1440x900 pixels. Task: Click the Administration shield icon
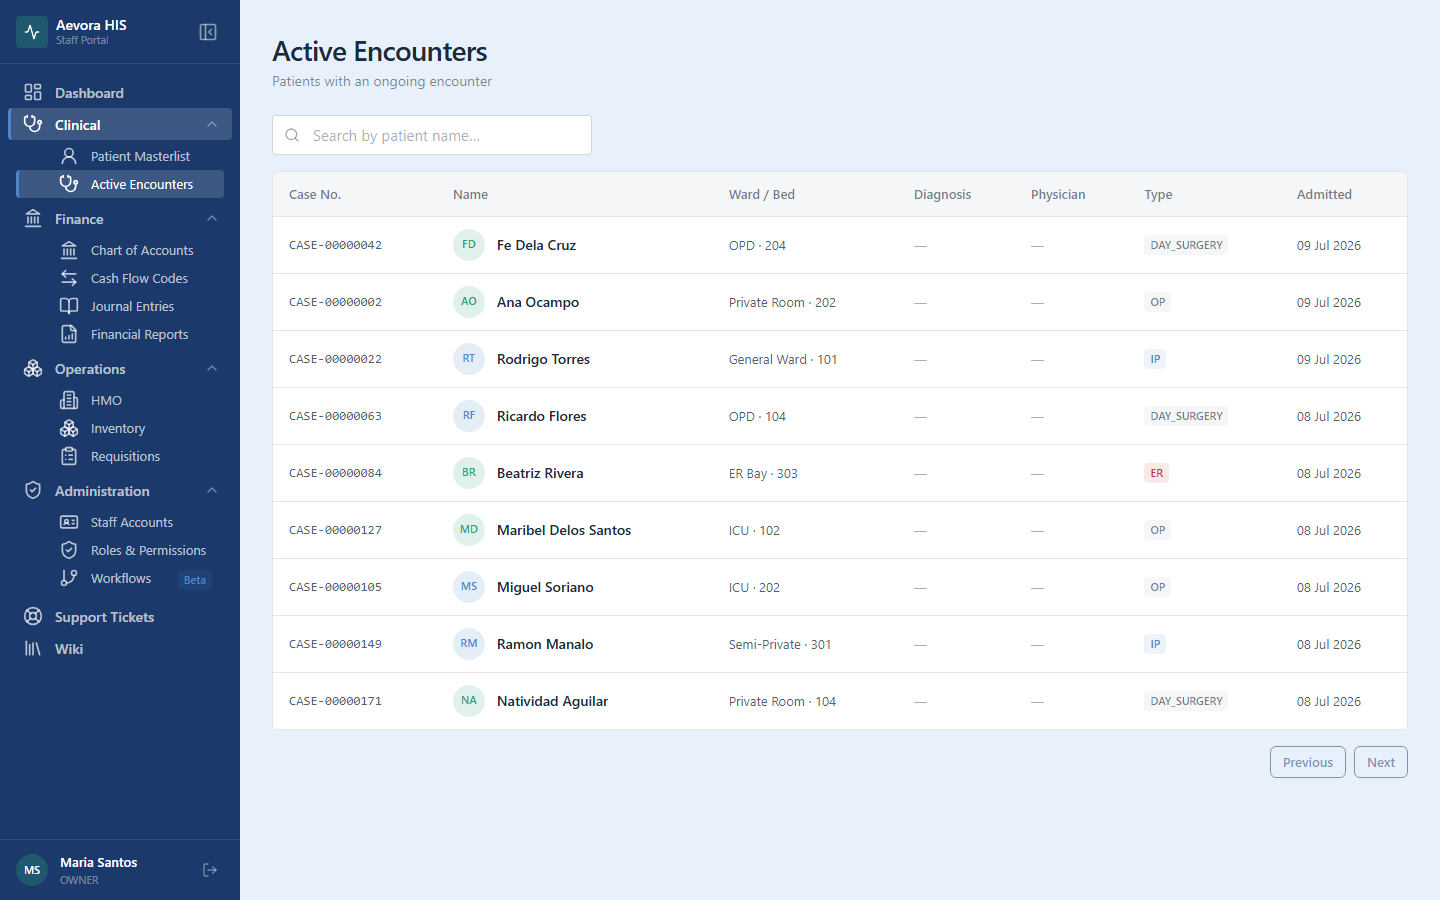[33, 491]
